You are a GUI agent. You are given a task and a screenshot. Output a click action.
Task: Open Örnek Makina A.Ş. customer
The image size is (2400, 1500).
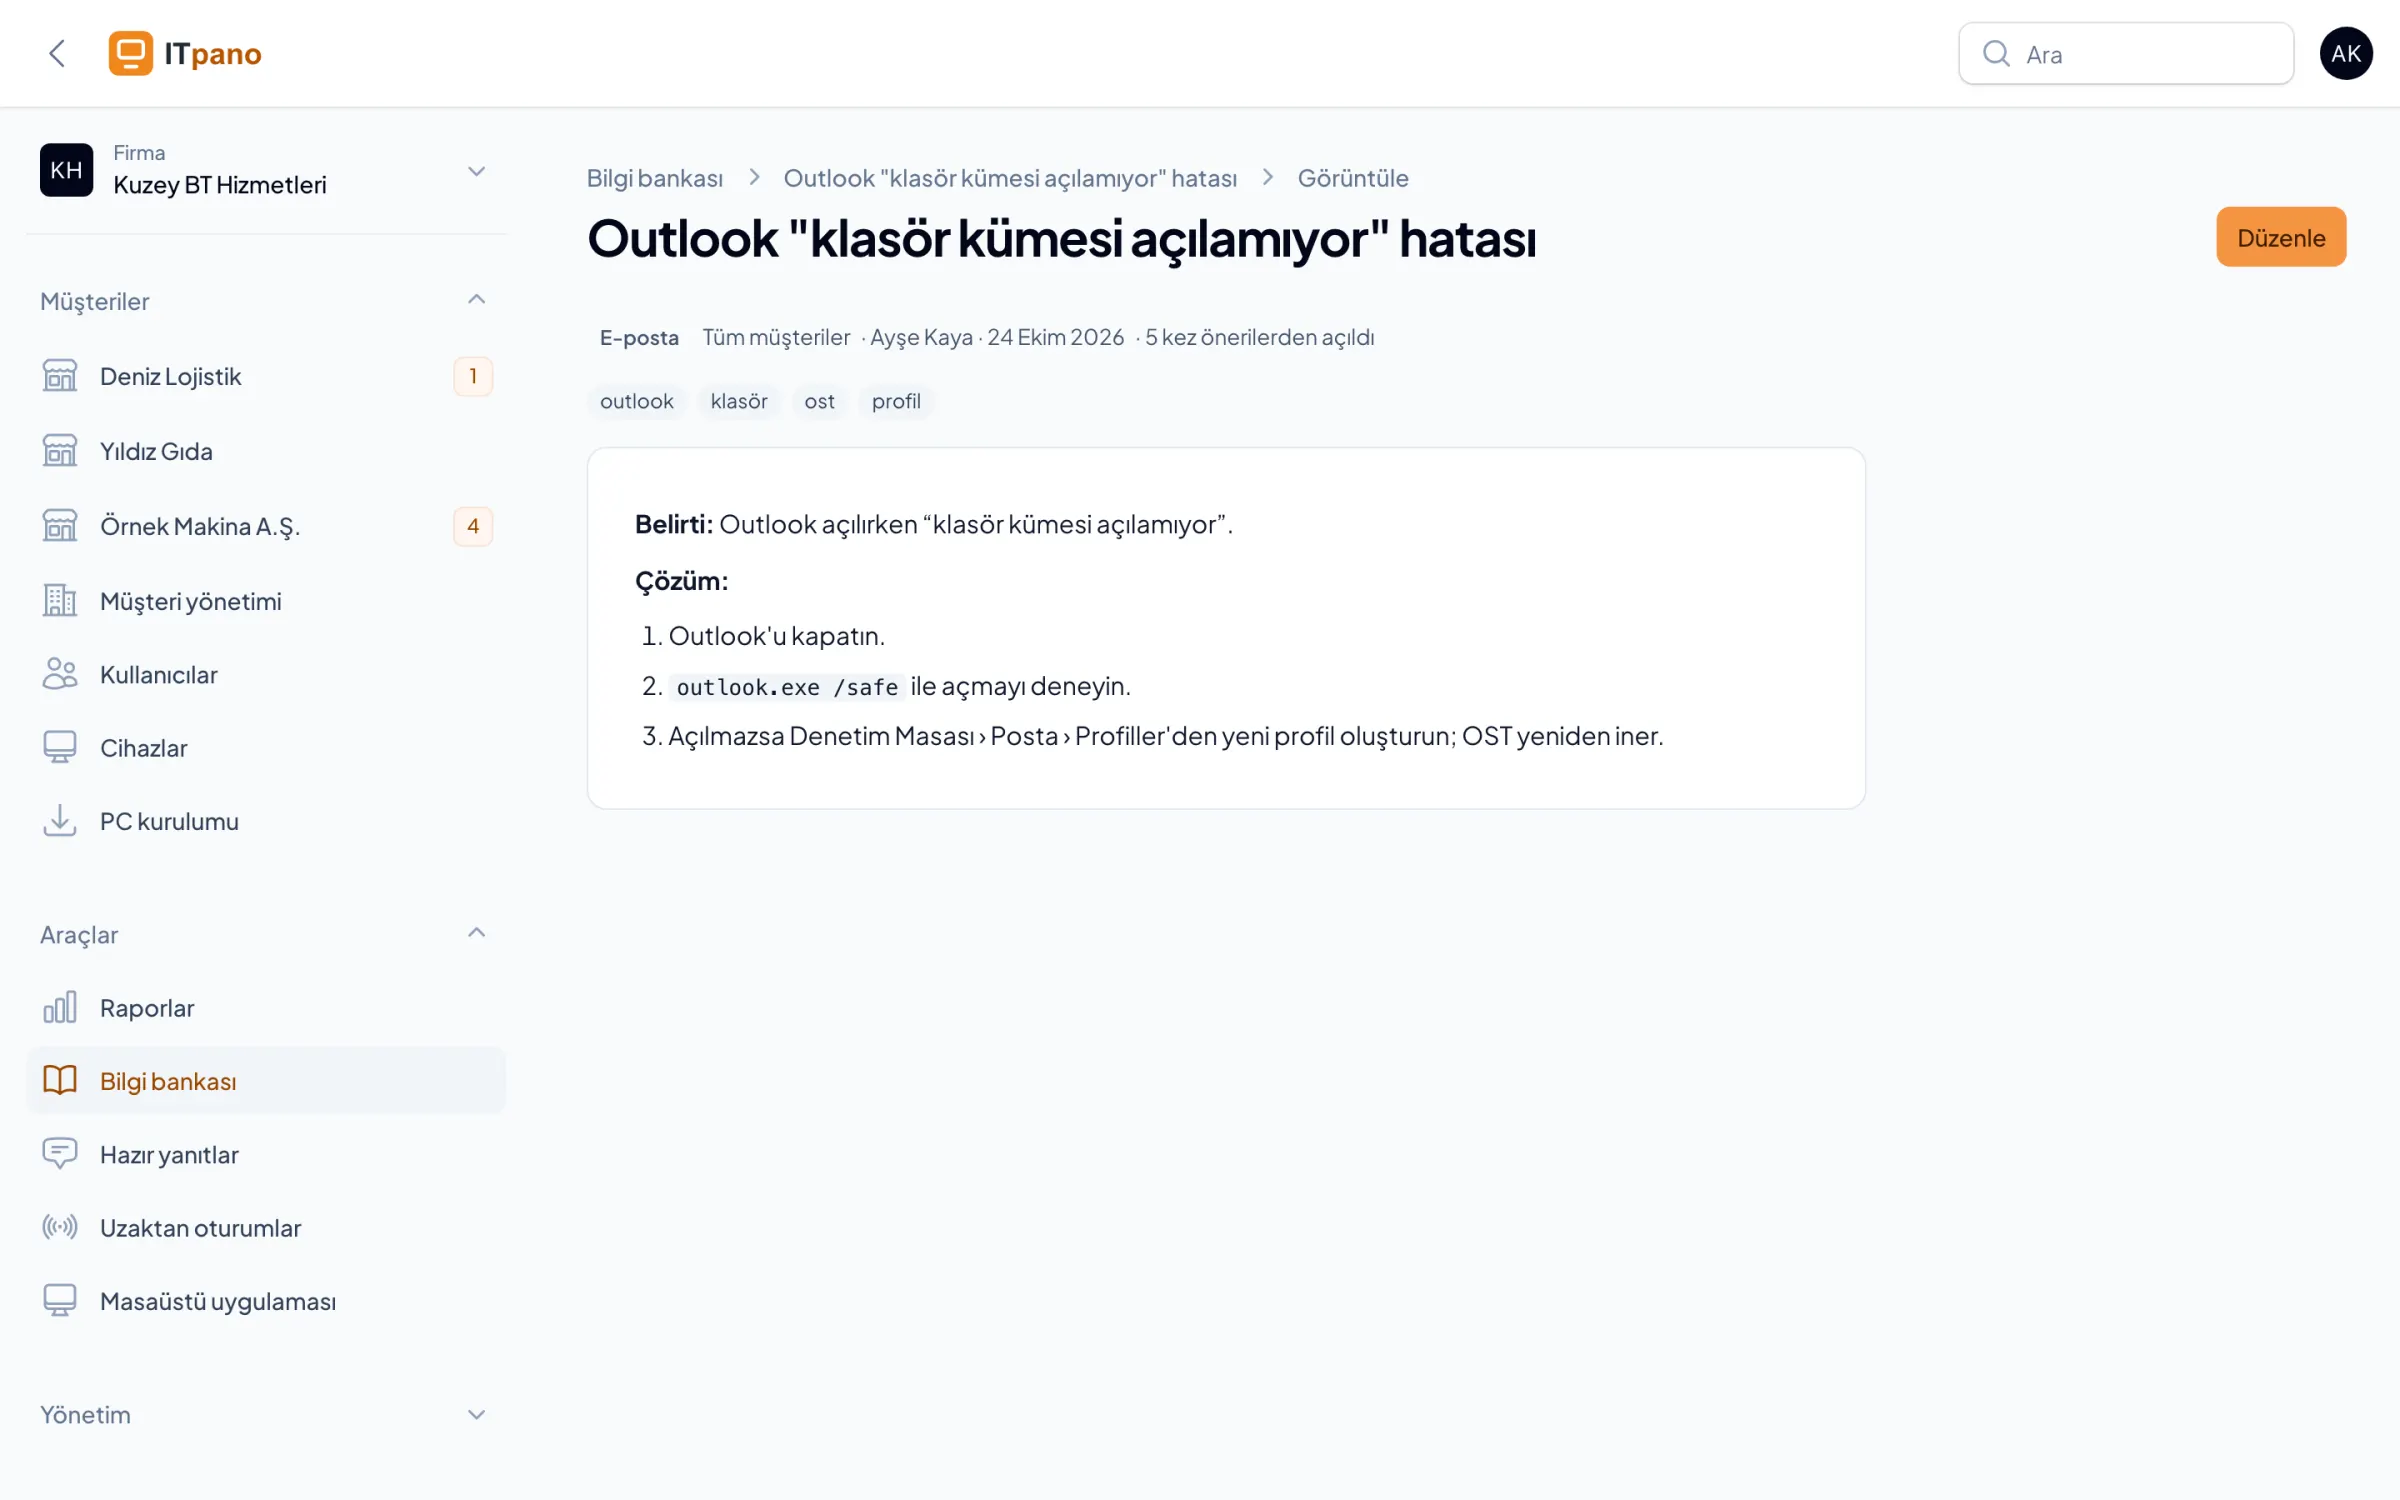tap(266, 526)
